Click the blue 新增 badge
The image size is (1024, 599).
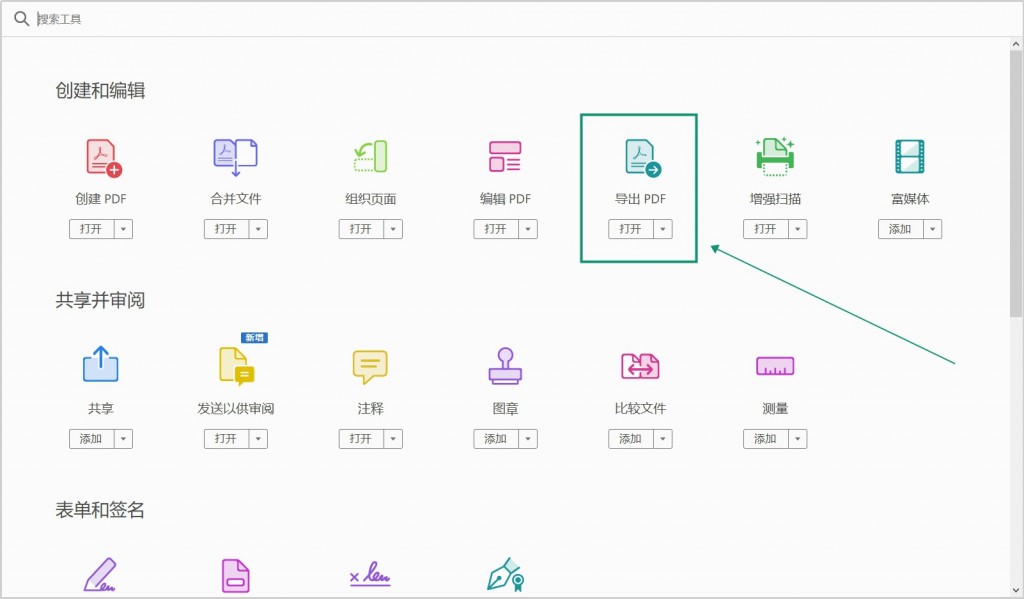point(255,338)
